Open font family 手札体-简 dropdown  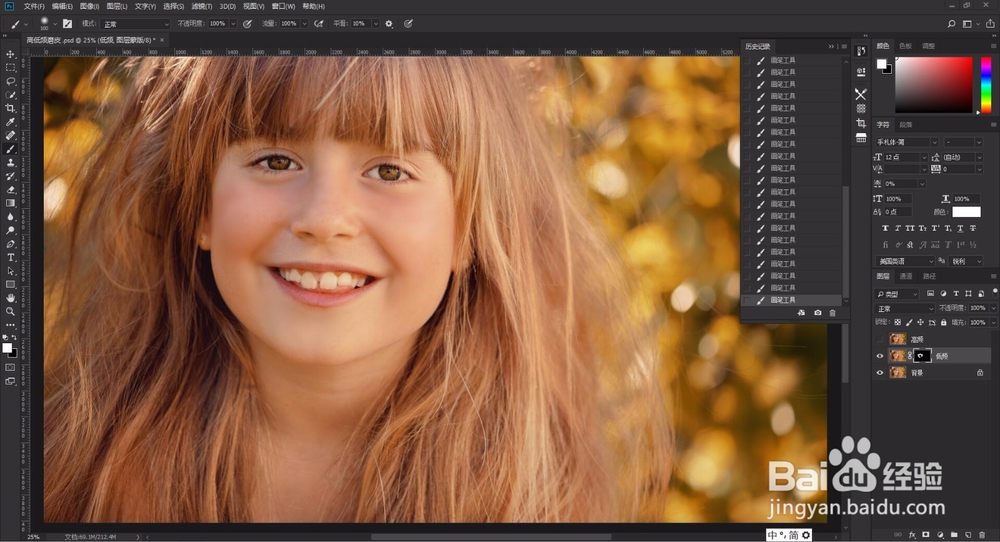906,142
